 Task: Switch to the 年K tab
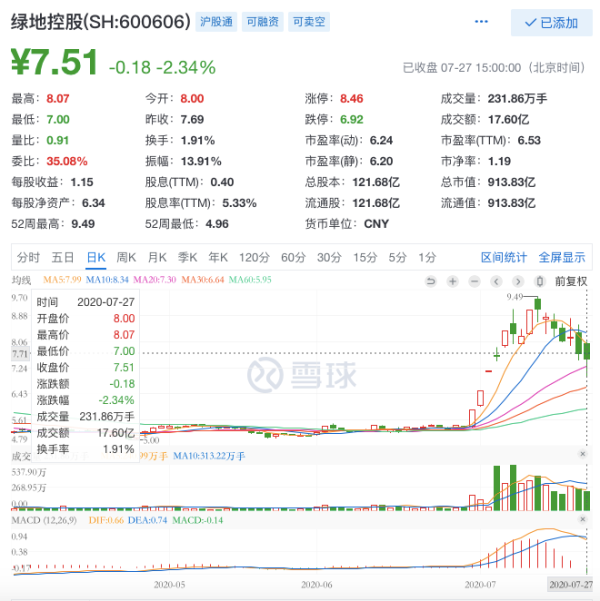218,258
